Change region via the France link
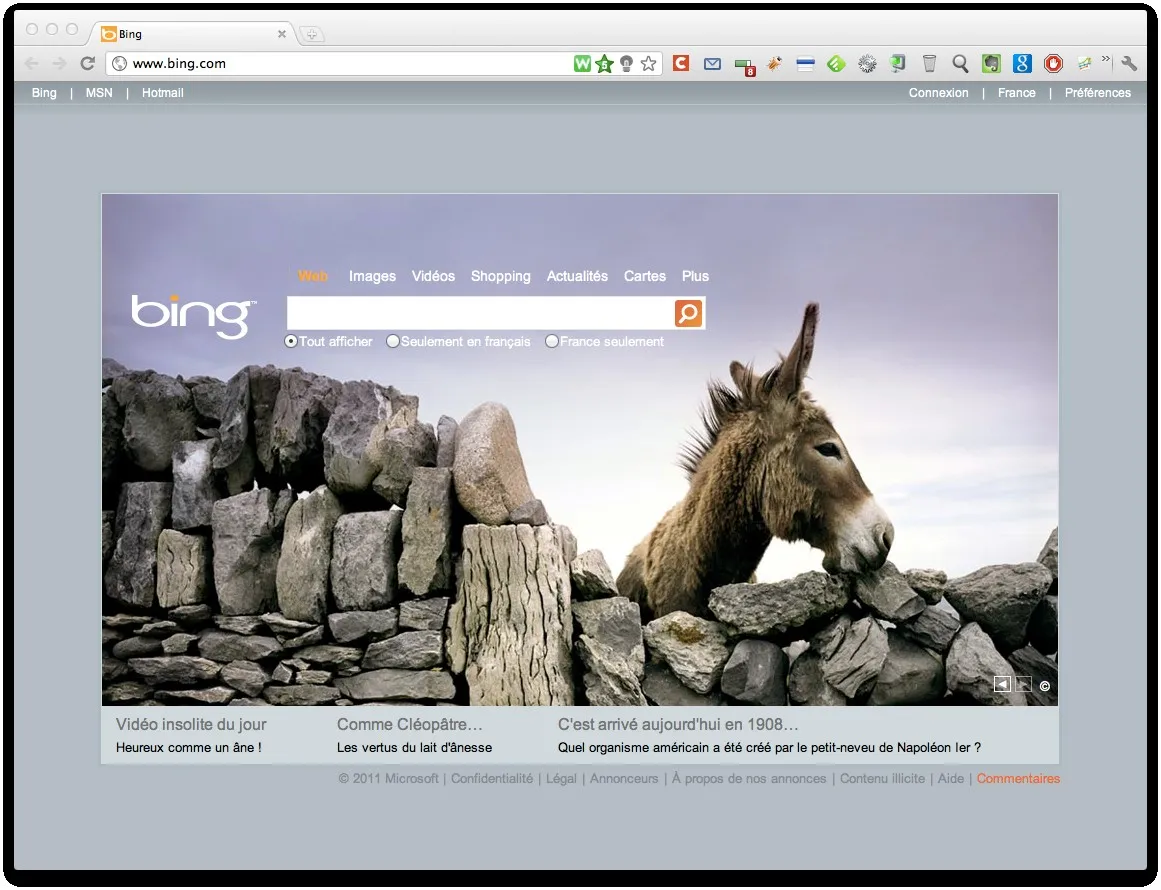The width and height of the screenshot is (1161, 890). [1017, 93]
